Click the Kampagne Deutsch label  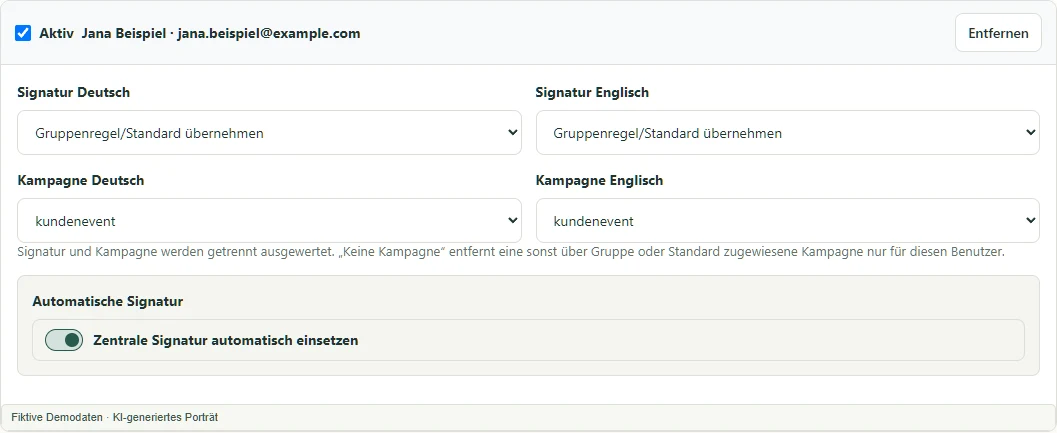pos(80,180)
